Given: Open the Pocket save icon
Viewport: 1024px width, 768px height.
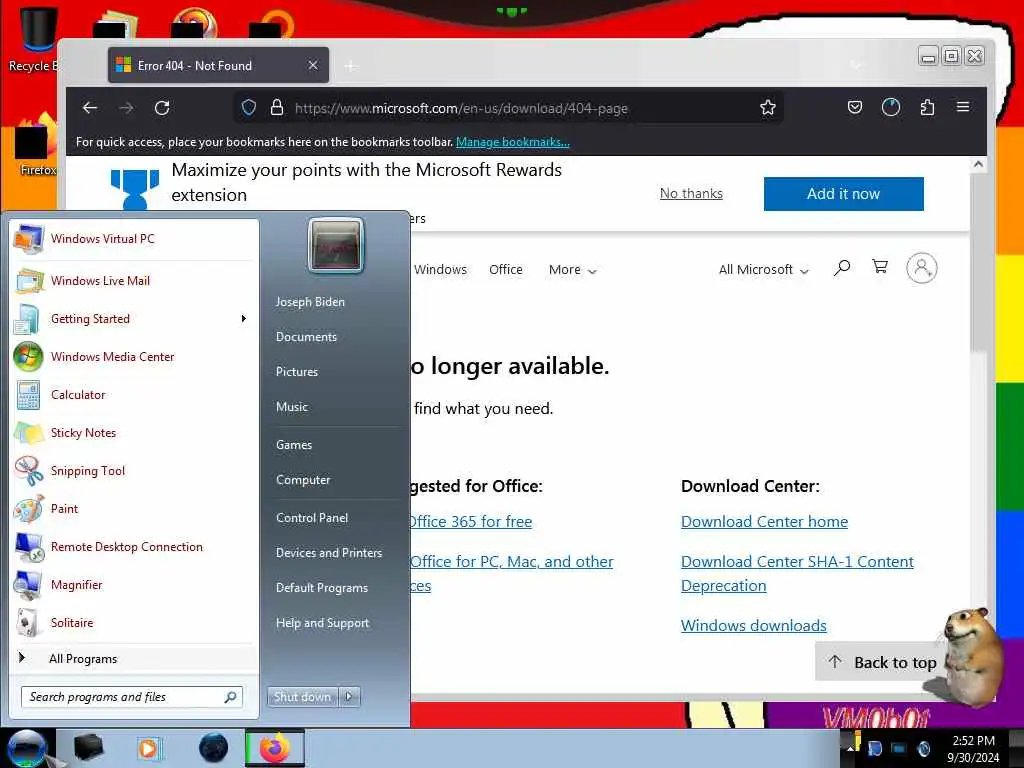Looking at the screenshot, I should point(855,107).
